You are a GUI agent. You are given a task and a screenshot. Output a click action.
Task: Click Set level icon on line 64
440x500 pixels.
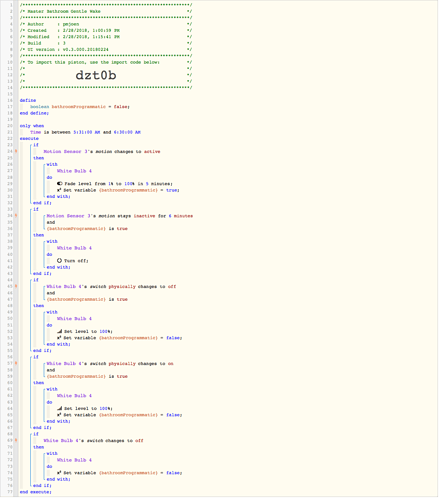[59, 408]
